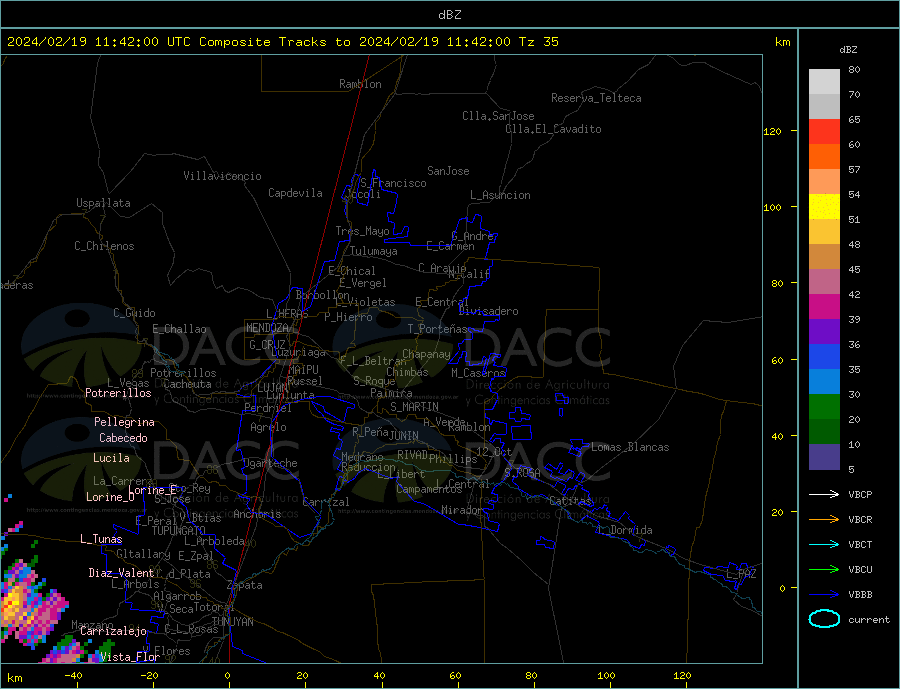Select the magenta 42 dBZ swatch
900x689 pixels.
824,307
